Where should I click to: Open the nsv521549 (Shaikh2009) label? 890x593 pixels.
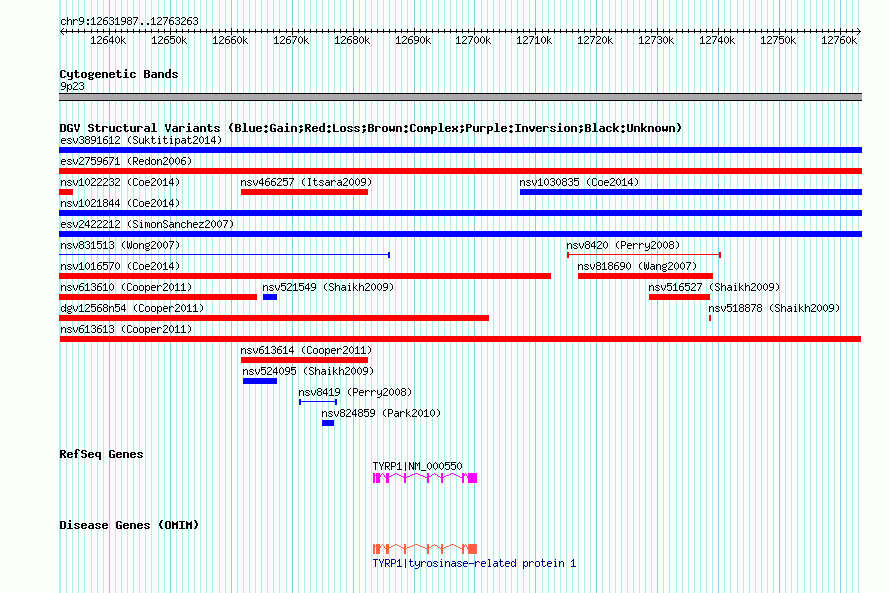328,287
